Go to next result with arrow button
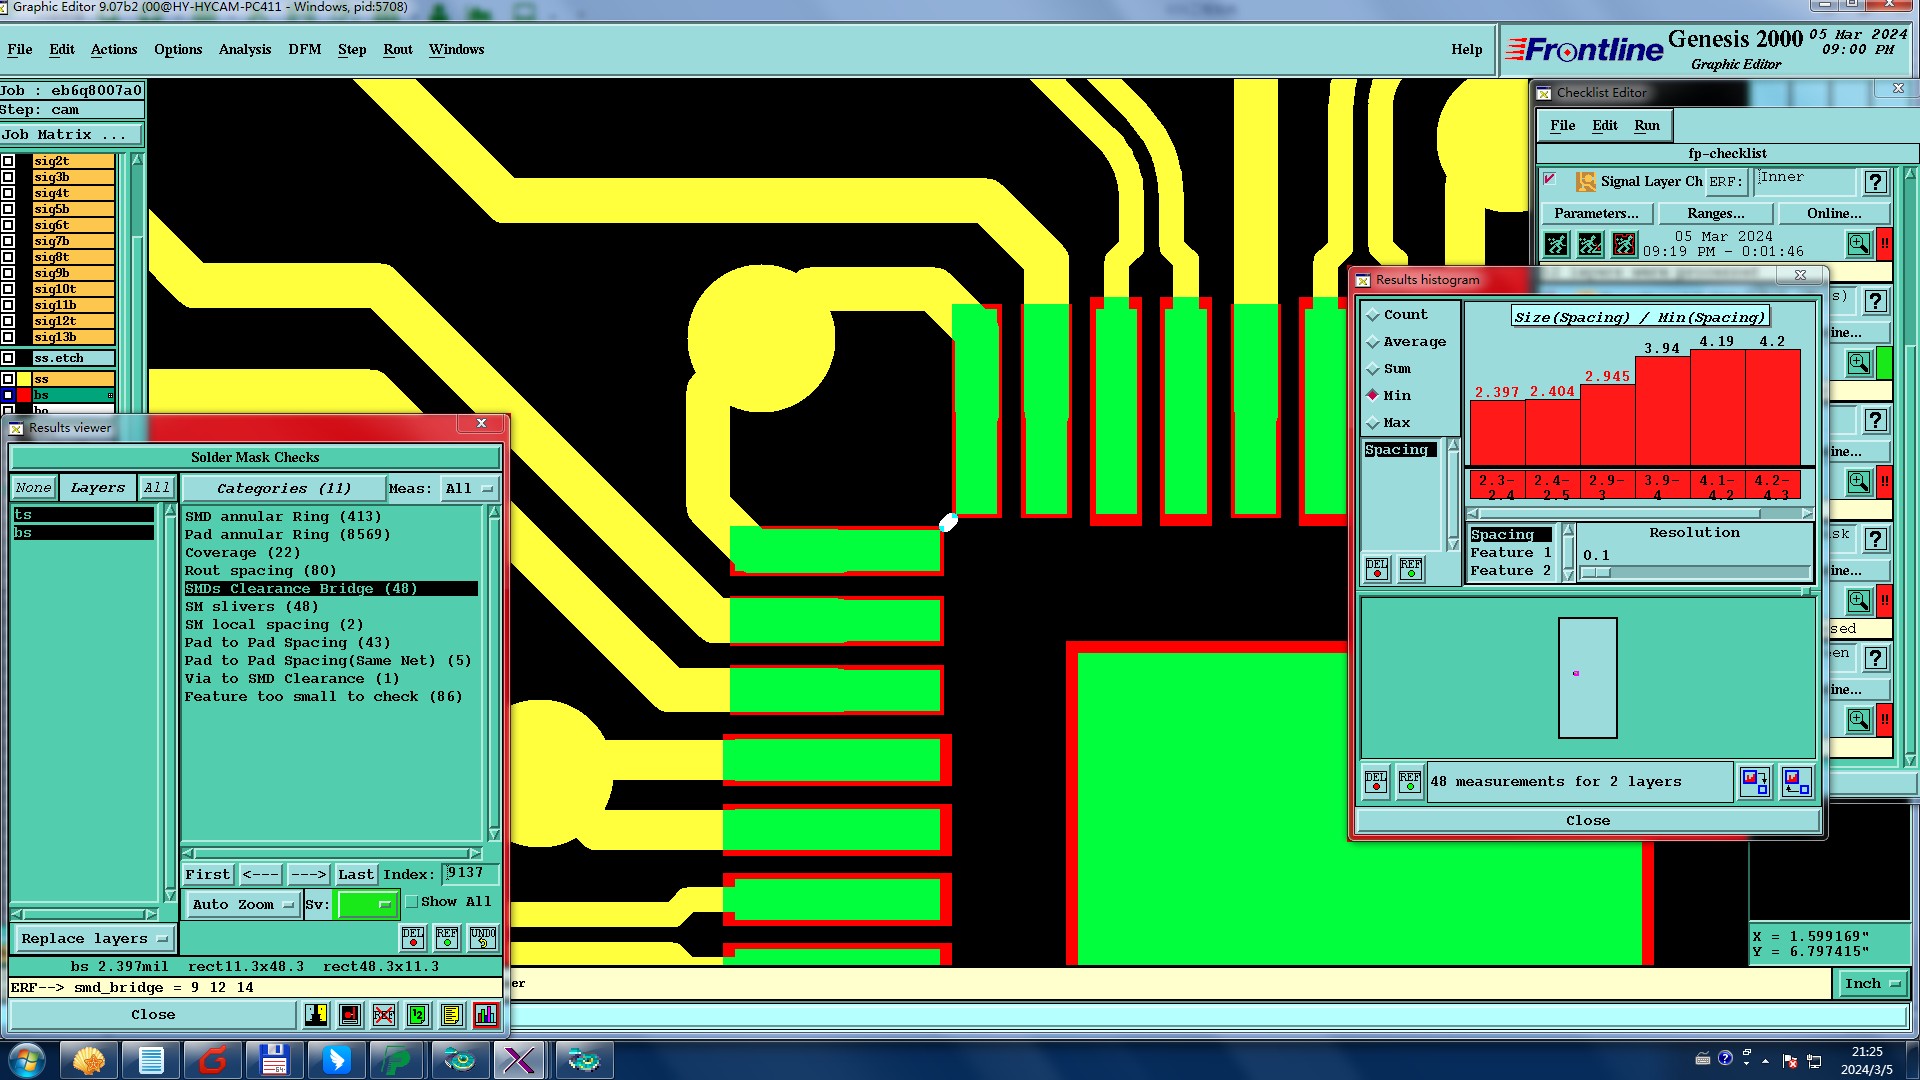This screenshot has width=1920, height=1080. (308, 875)
